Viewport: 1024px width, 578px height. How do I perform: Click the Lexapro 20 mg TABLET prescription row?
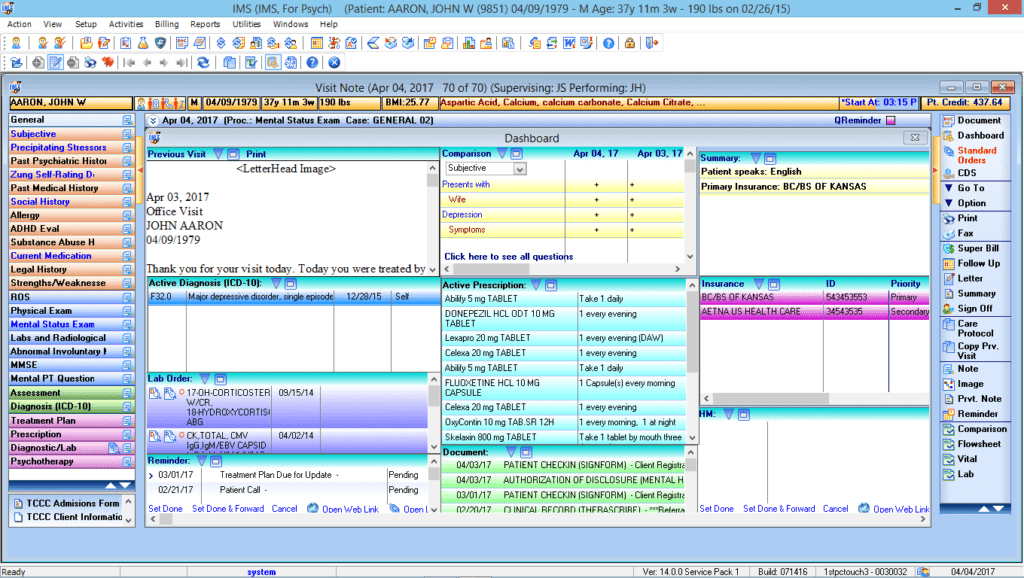pos(564,338)
